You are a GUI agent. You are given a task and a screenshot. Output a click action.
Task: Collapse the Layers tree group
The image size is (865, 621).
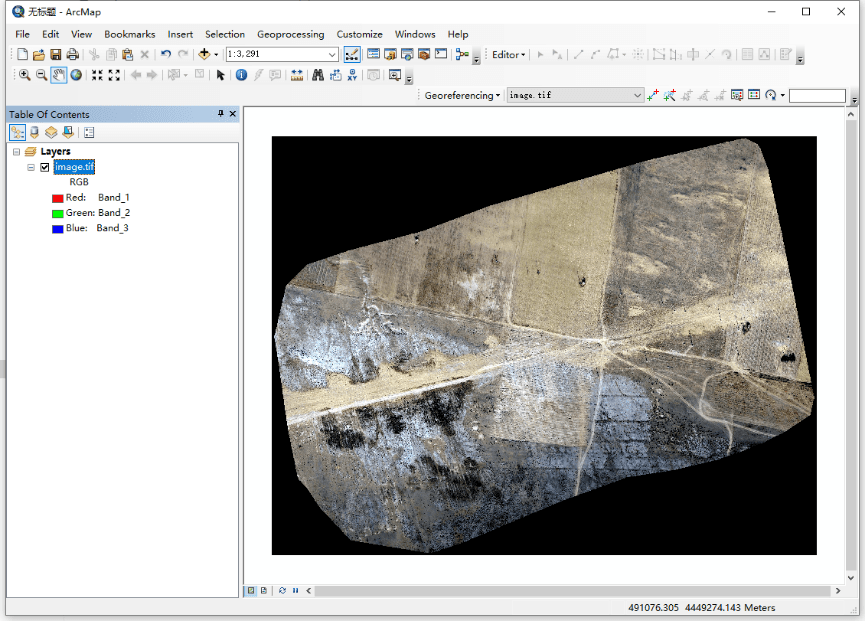pos(16,152)
